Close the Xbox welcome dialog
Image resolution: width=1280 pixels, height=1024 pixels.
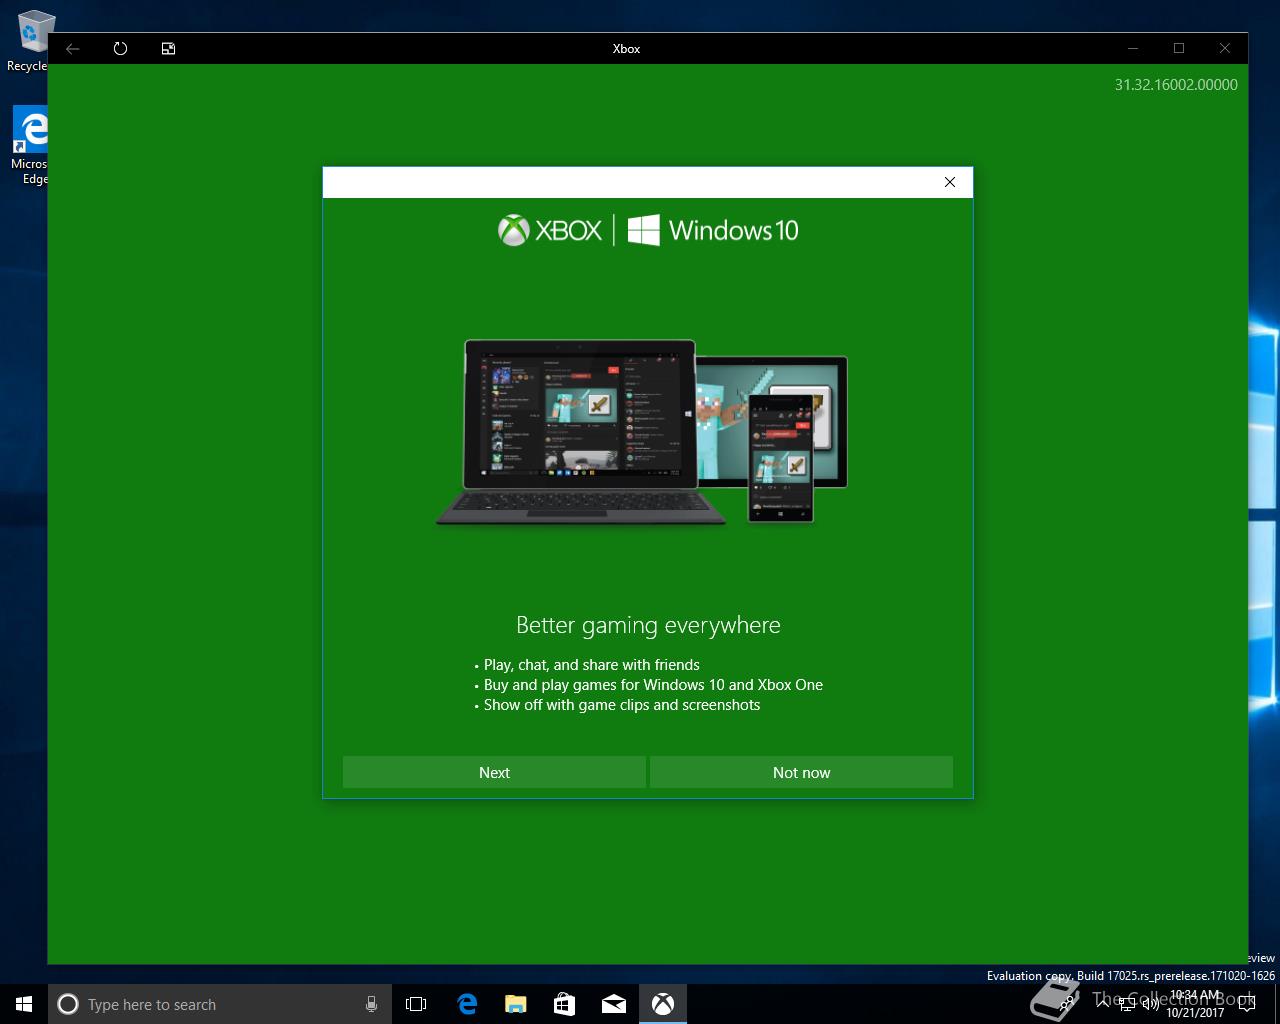(950, 182)
